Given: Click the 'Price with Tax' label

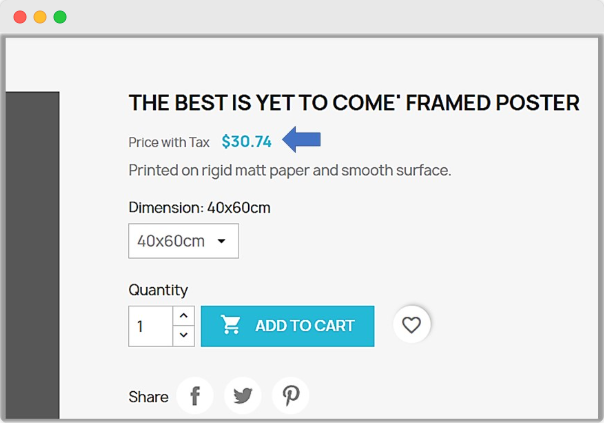Looking at the screenshot, I should pos(169,142).
